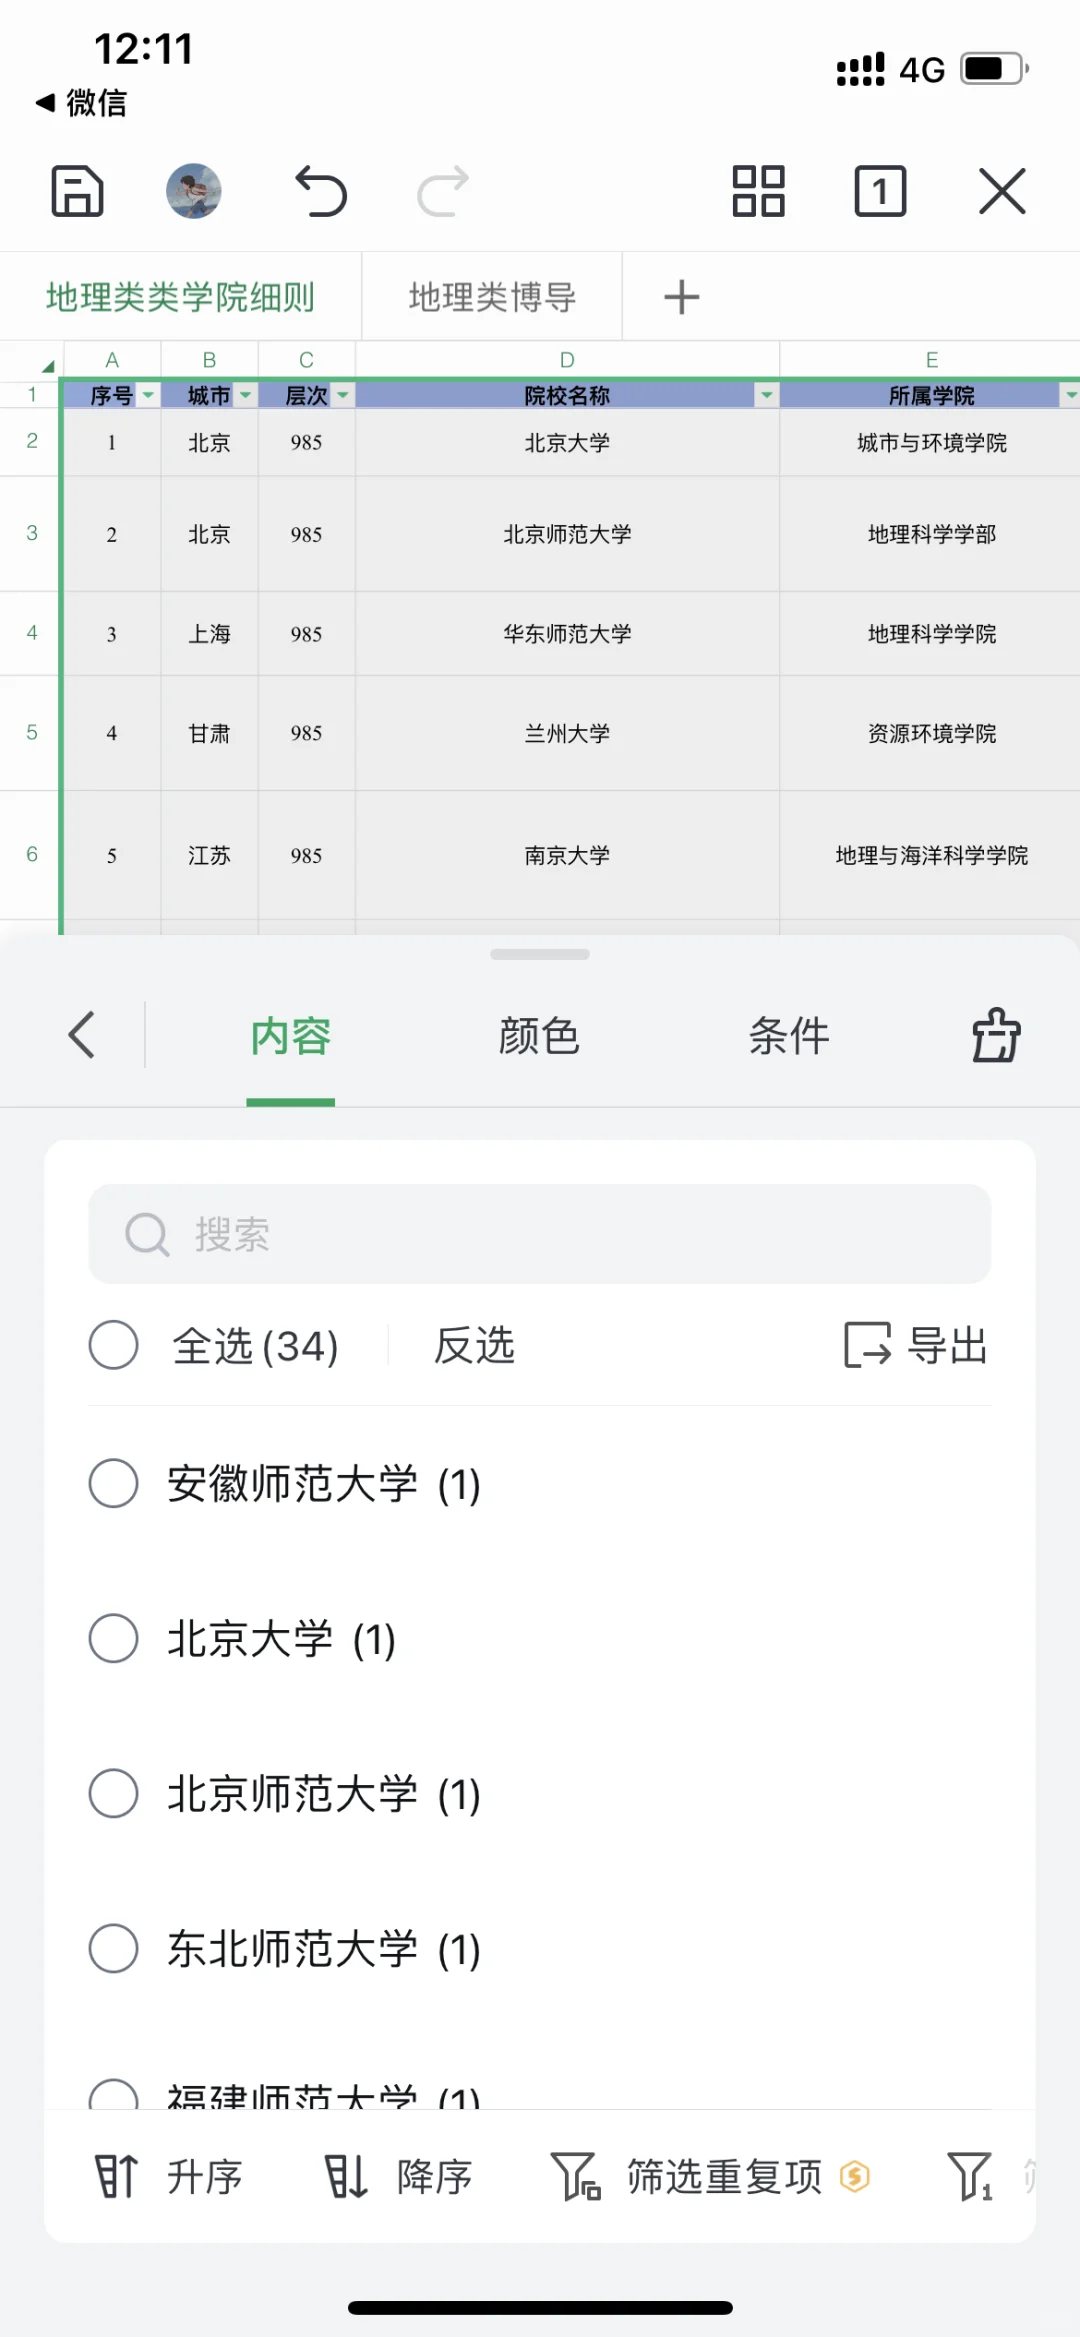This screenshot has width=1080, height=2337.
Task: Add a new sheet with plus icon
Action: point(682,297)
